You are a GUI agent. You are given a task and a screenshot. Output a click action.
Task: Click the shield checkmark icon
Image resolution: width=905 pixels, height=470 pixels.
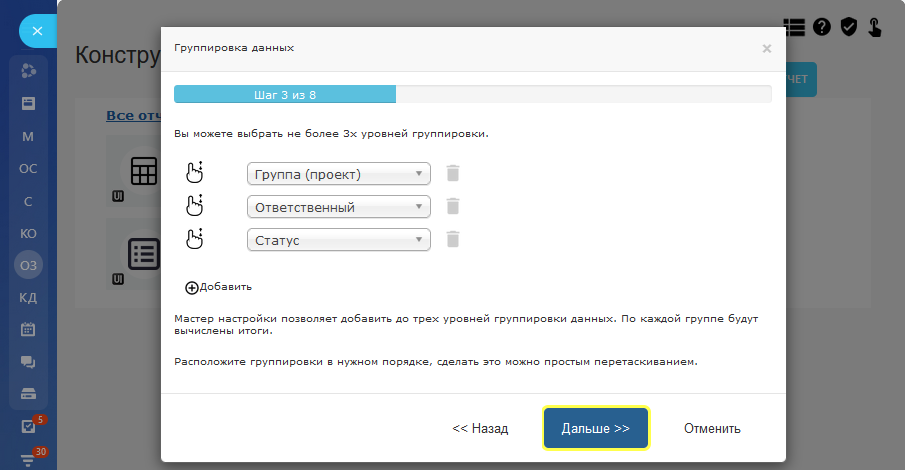(x=849, y=27)
